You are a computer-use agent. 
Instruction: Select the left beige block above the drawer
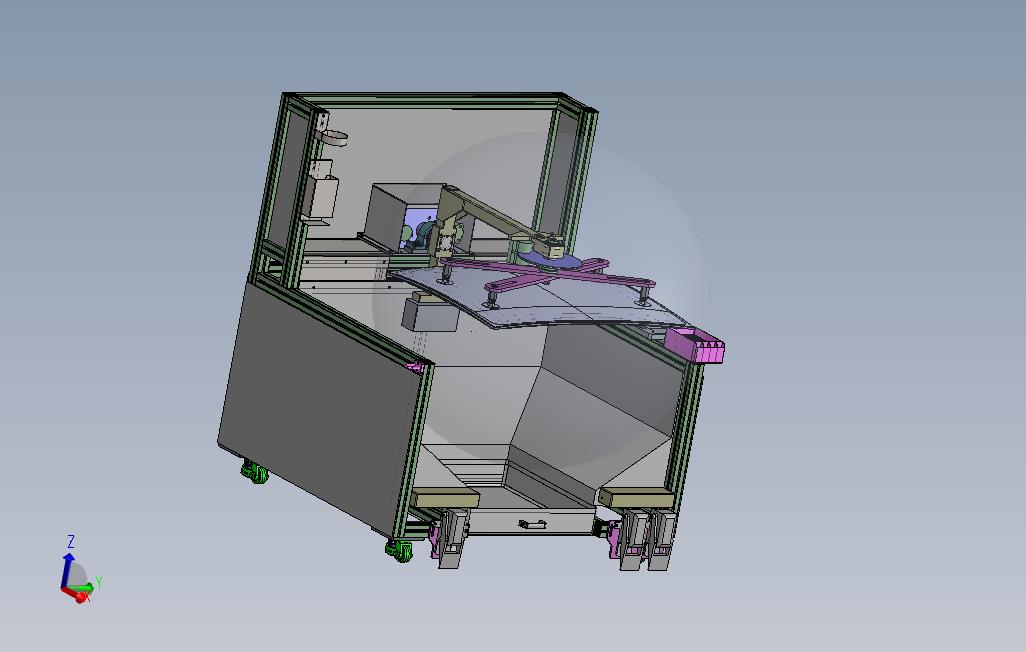pos(445,498)
